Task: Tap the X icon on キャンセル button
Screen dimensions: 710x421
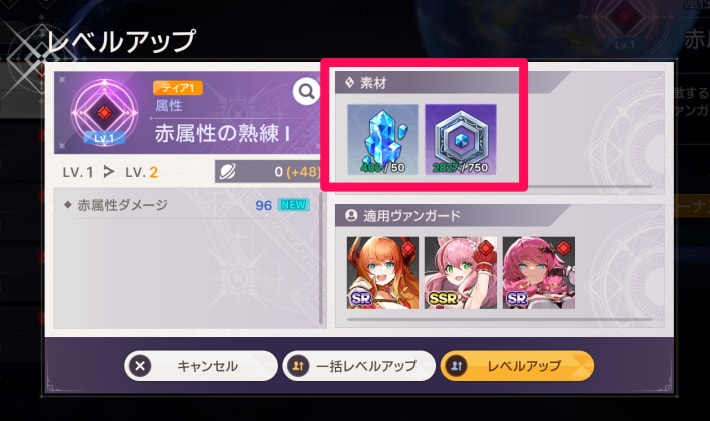Action: (140, 366)
